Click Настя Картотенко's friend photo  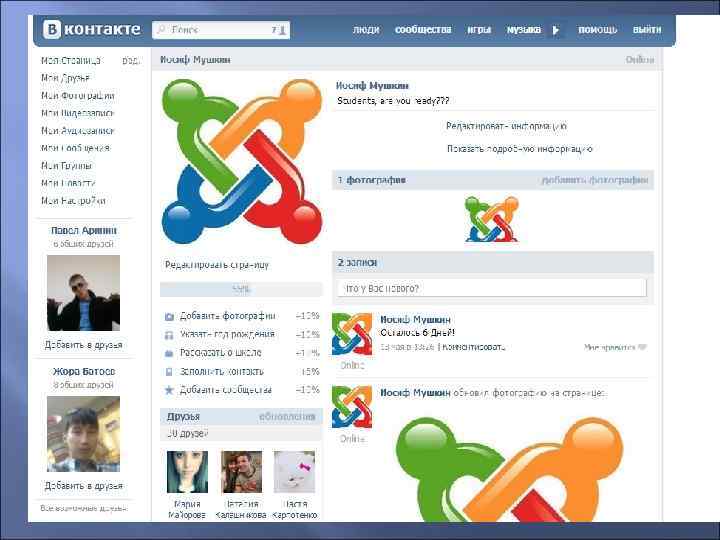(294, 472)
